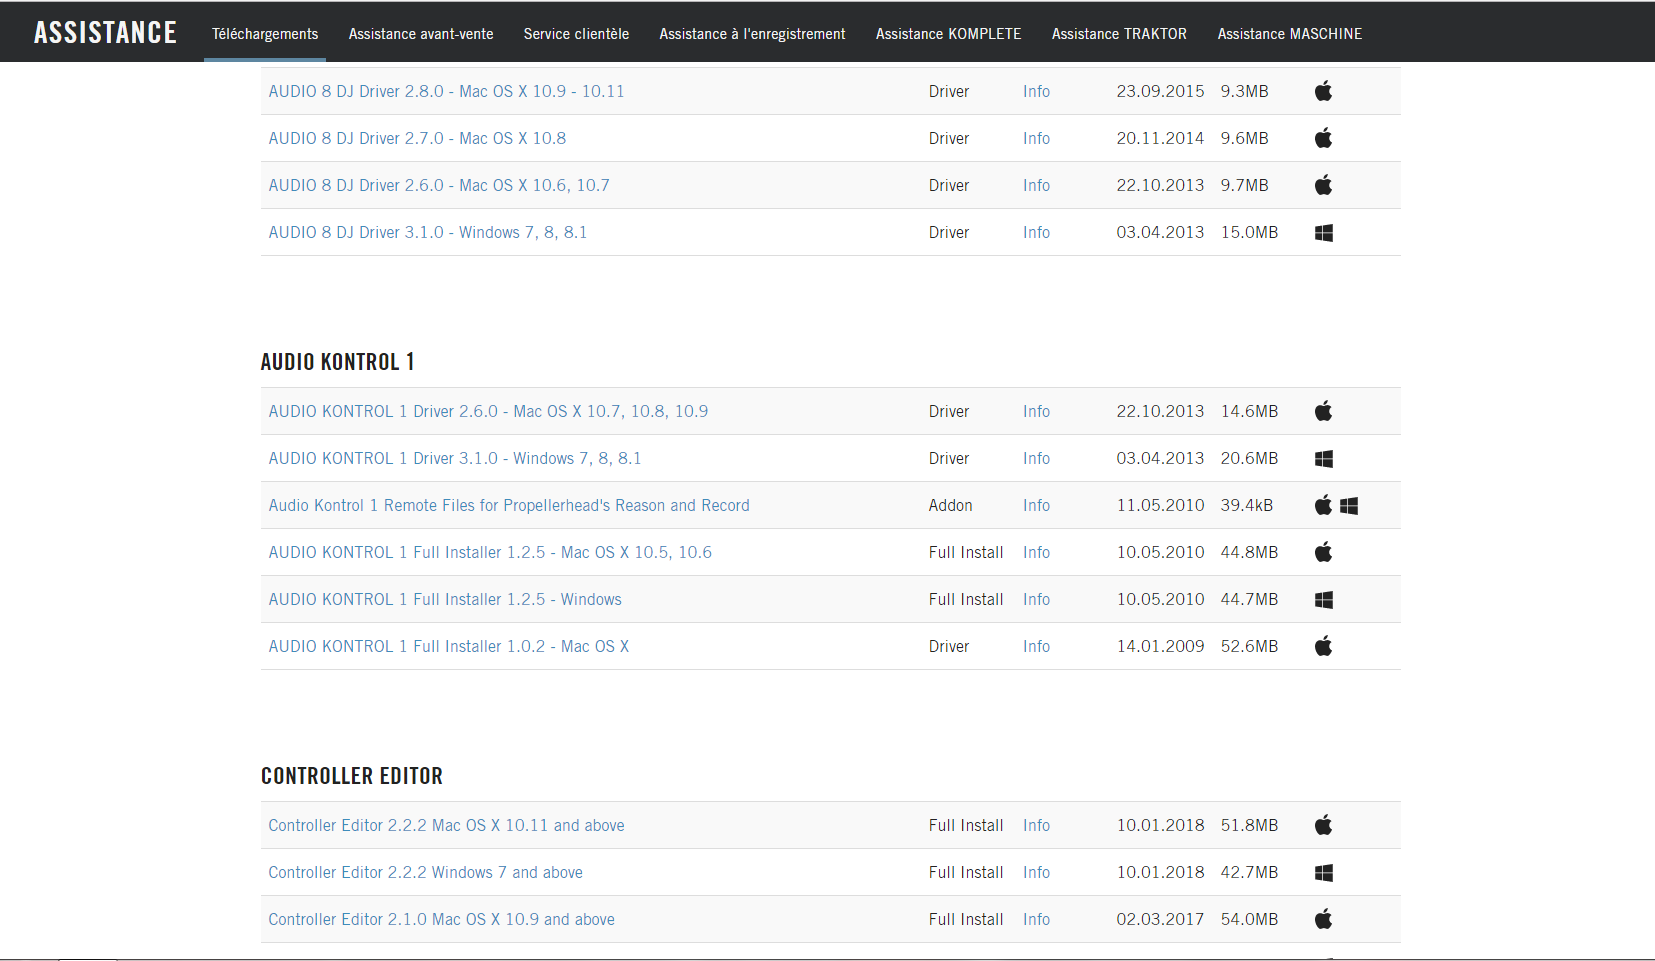The image size is (1655, 961).
Task: Open Assistance KOMPLETE section
Action: pyautogui.click(x=949, y=34)
